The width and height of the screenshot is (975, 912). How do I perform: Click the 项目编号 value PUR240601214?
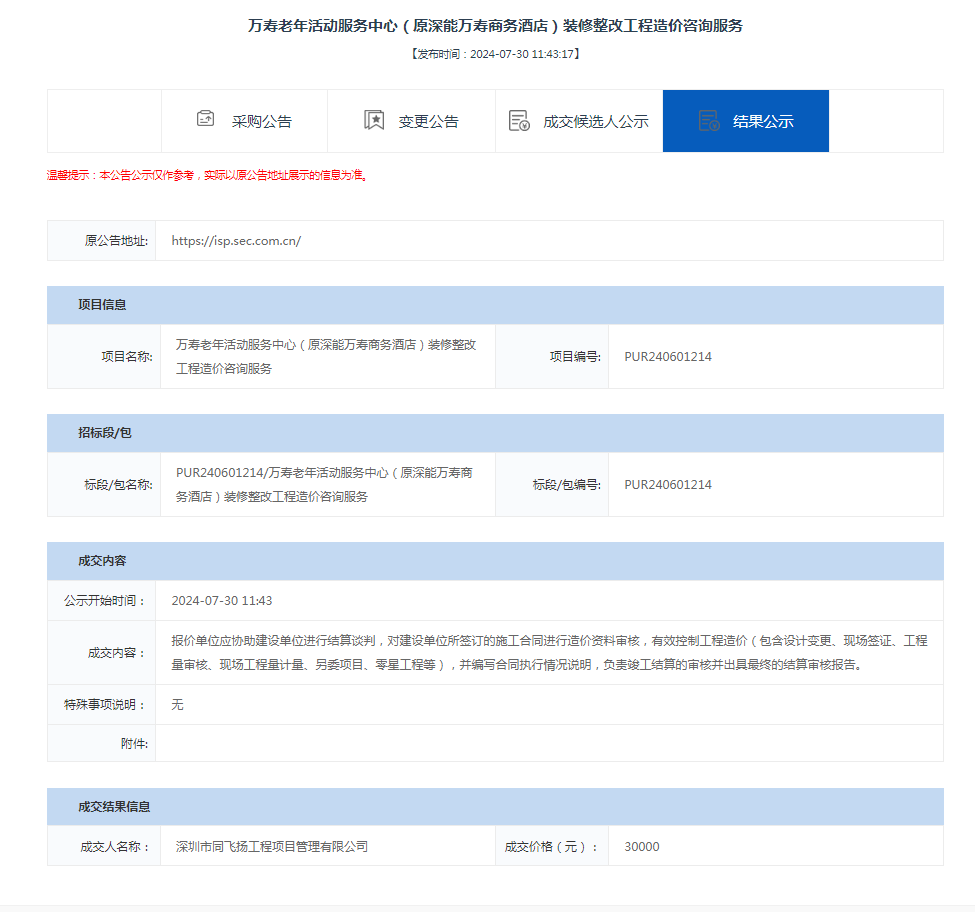[668, 357]
